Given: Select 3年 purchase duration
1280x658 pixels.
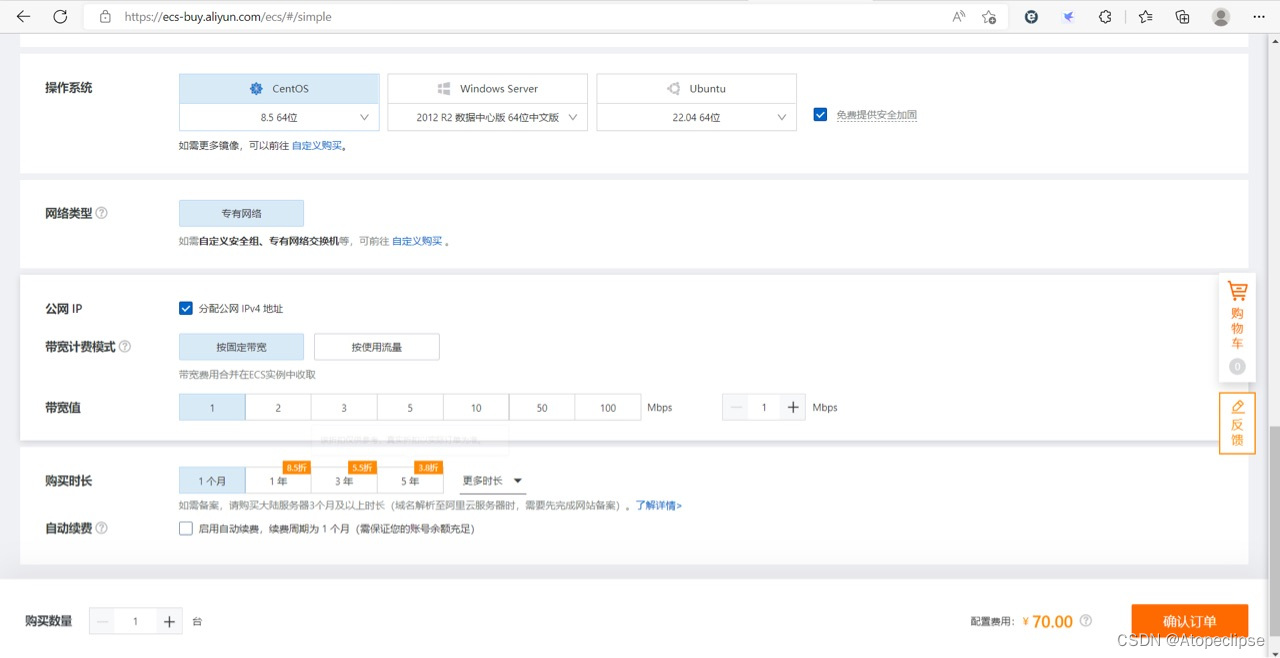Looking at the screenshot, I should 344,481.
